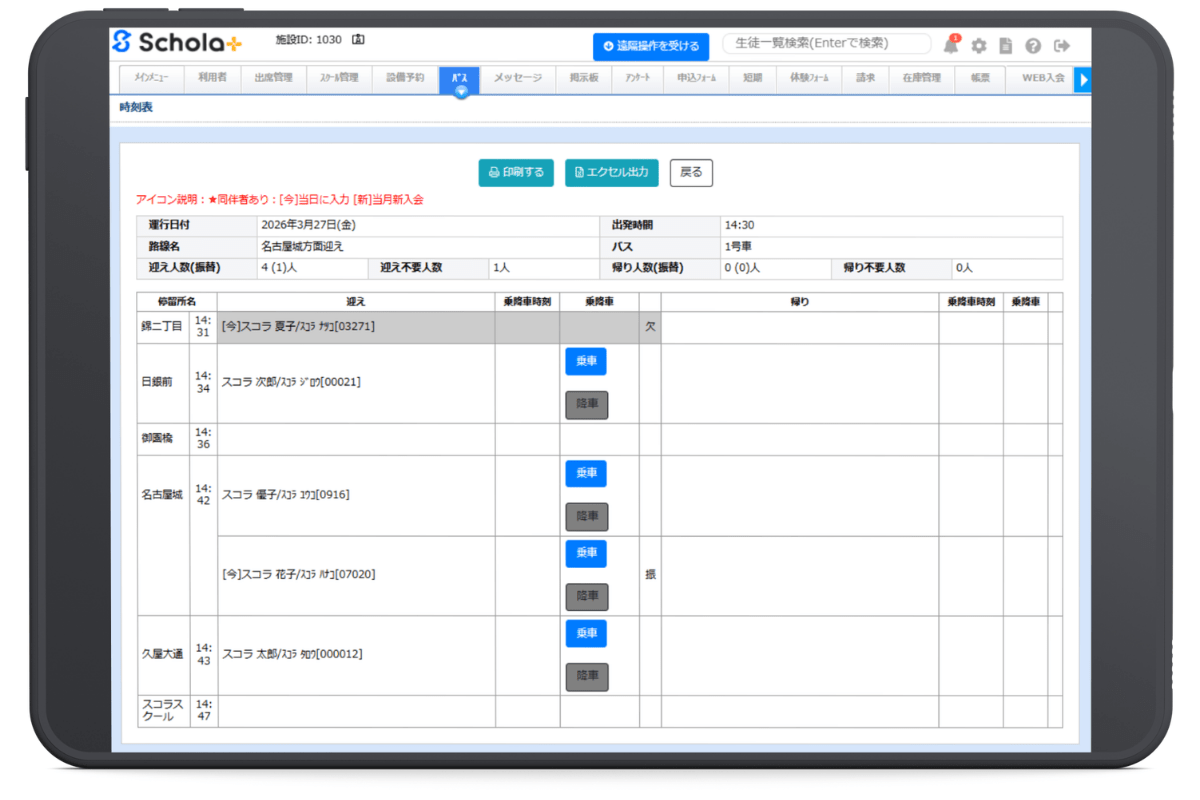Open the notifications bell with red badge
The image size is (1200, 800).
(x=950, y=46)
